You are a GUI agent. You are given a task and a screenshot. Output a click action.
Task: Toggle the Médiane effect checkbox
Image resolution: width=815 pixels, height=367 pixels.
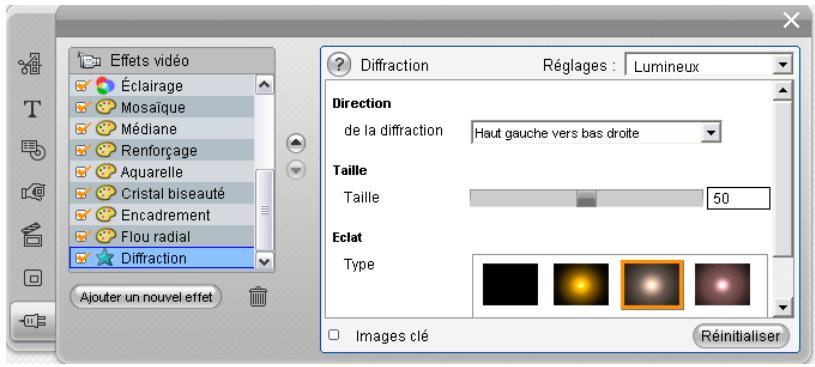pyautogui.click(x=83, y=129)
